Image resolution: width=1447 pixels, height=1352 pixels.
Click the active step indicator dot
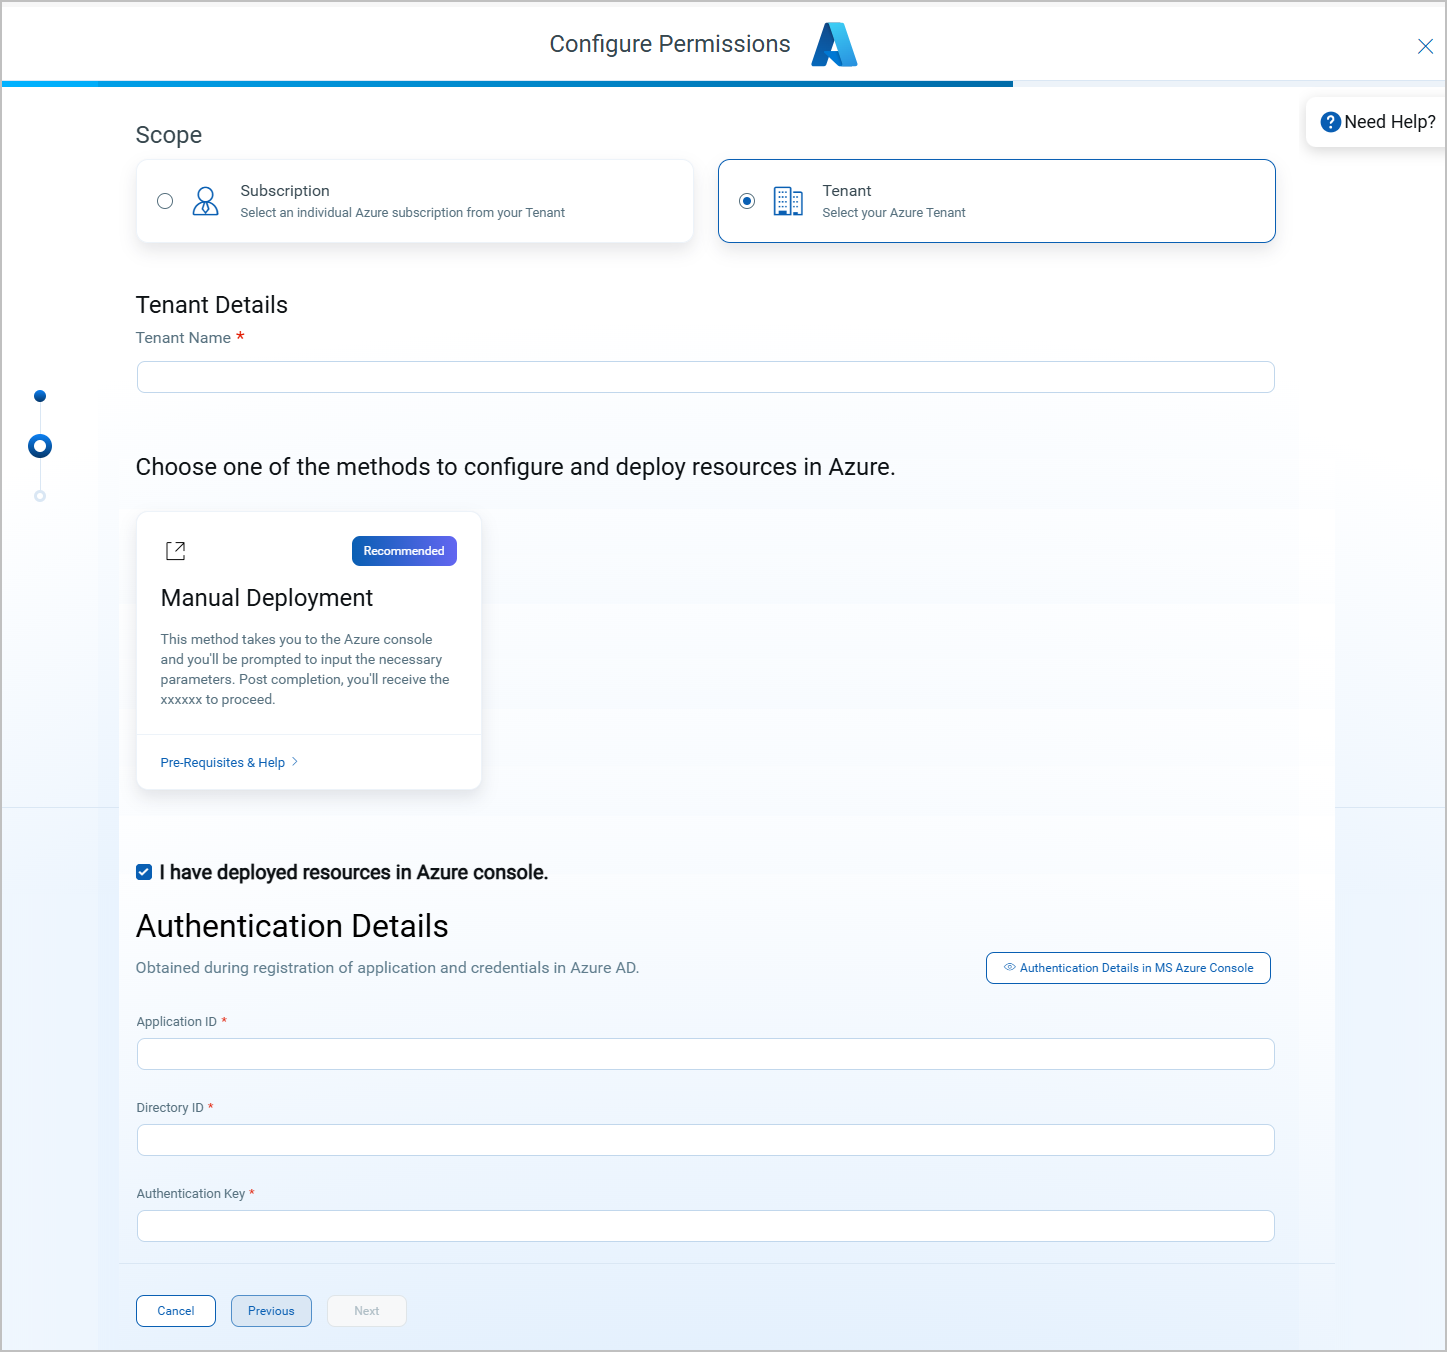[40, 445]
